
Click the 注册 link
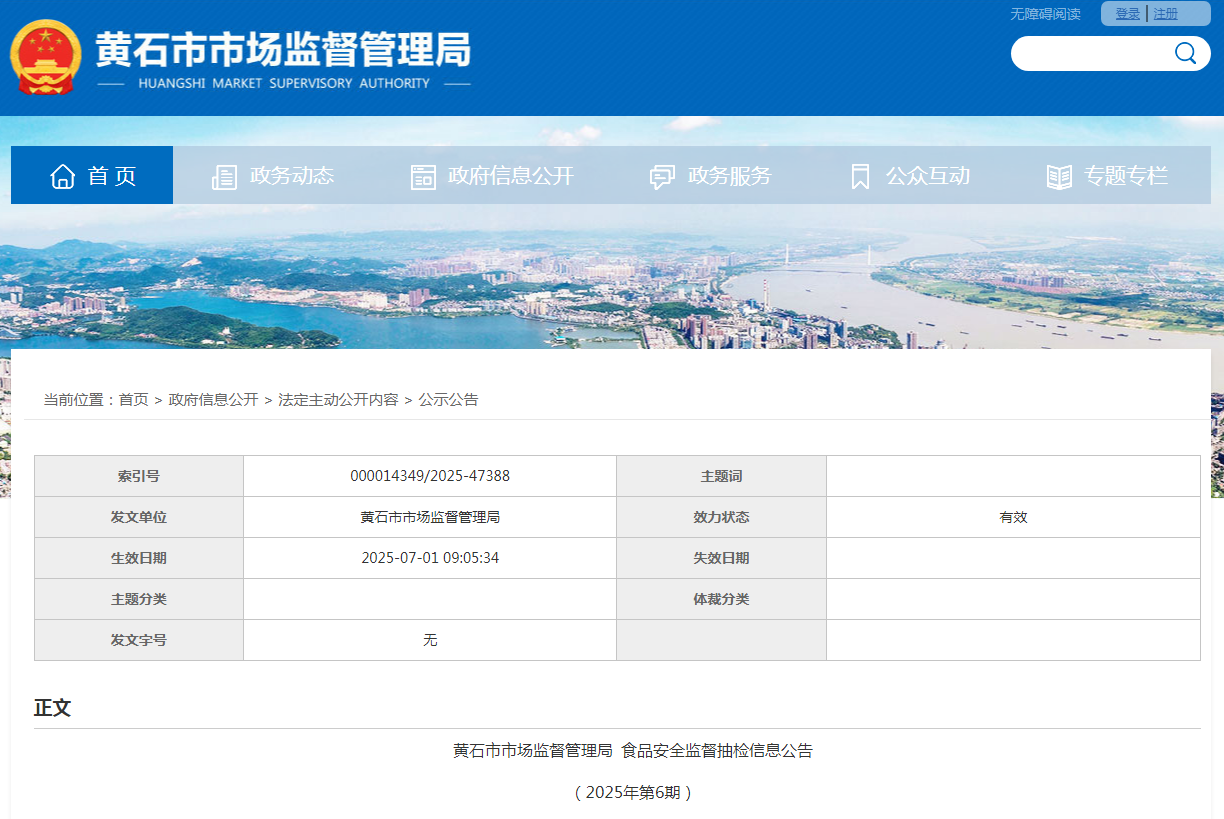tap(1166, 14)
